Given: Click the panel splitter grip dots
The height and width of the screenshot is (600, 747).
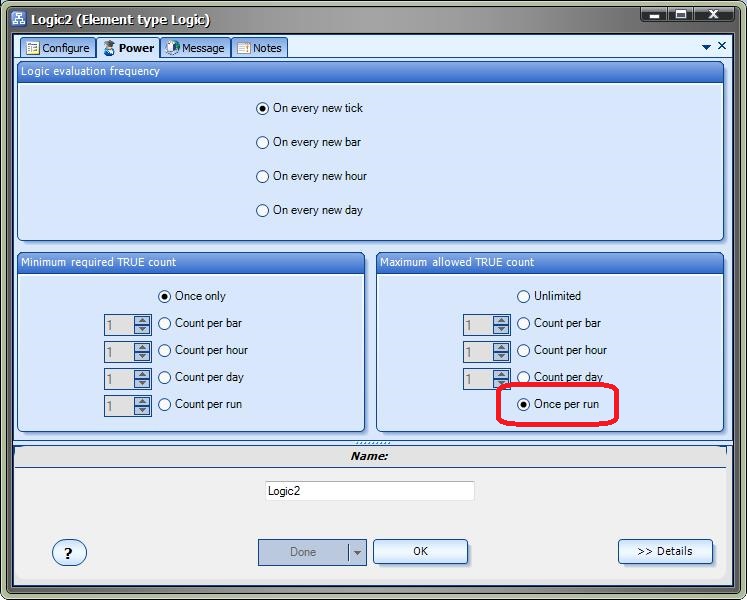Looking at the screenshot, I should click(373, 443).
